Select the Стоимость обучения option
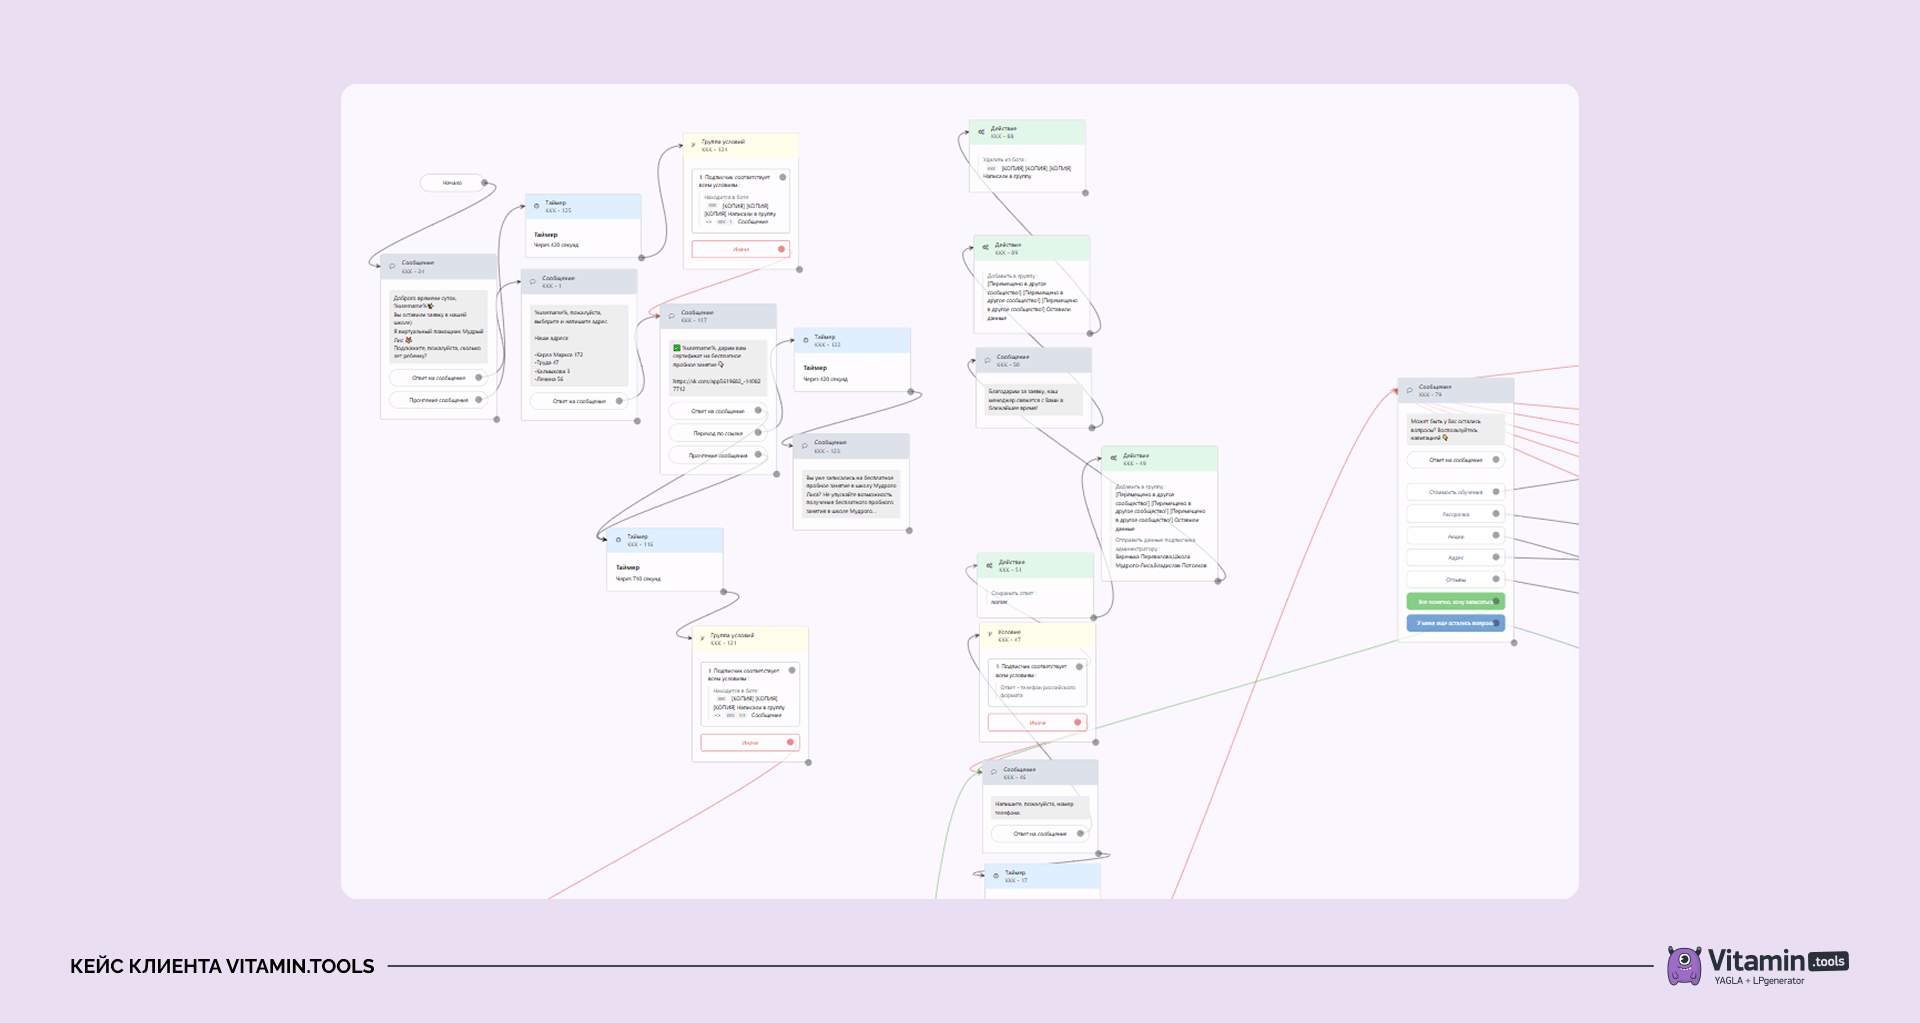 [x=1455, y=492]
